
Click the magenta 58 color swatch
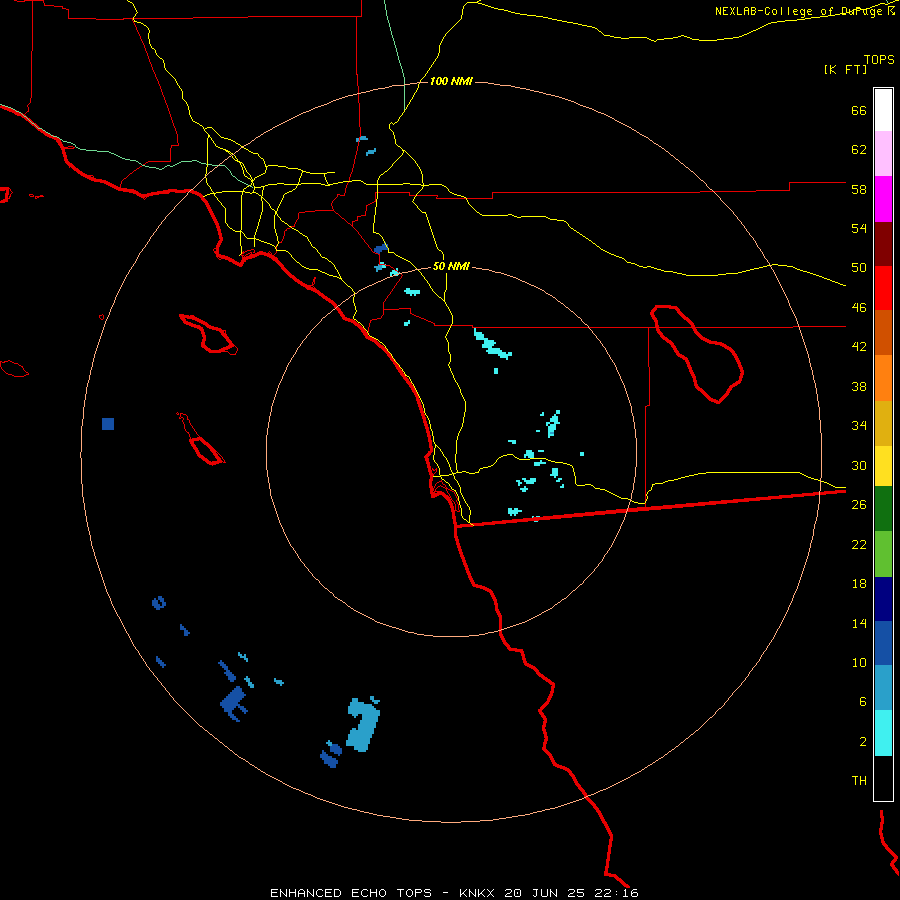883,199
